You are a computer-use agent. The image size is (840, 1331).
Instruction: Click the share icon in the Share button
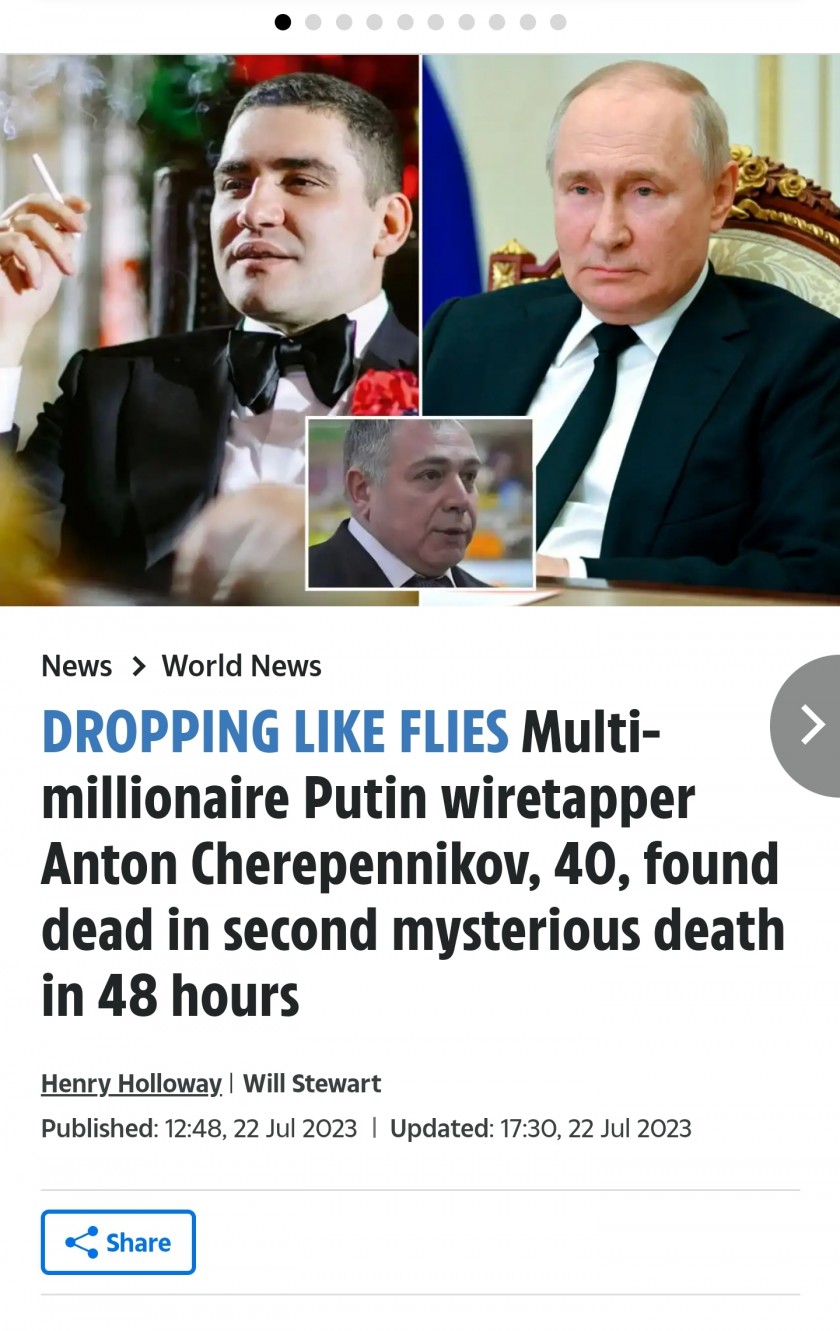pyautogui.click(x=82, y=1242)
